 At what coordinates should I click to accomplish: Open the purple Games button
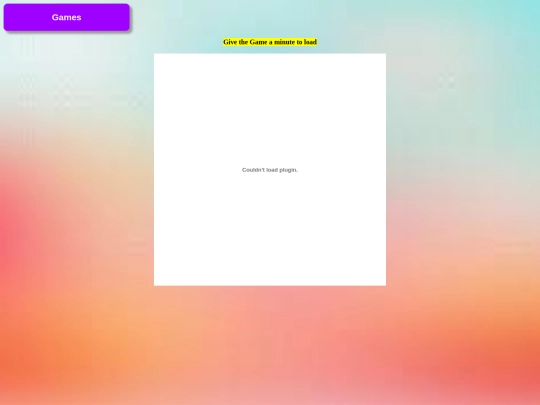66,17
